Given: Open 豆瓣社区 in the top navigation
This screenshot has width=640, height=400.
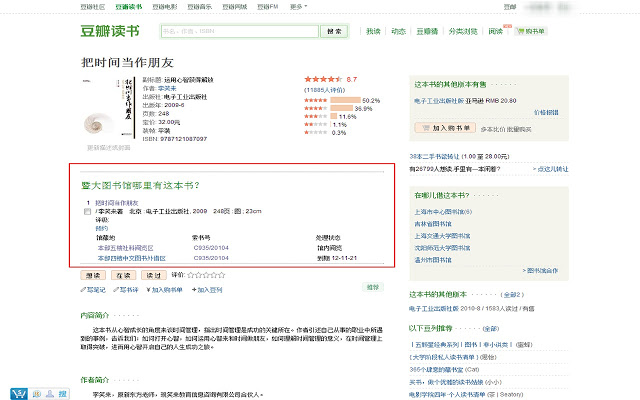Looking at the screenshot, I should click(93, 7).
